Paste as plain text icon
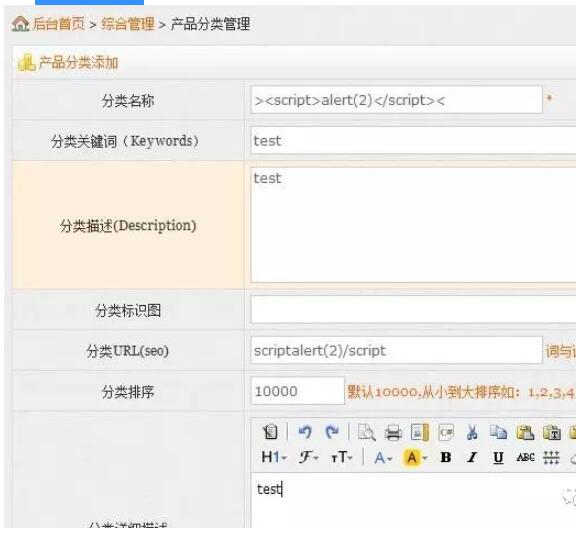Screen dimensions: 576x534 (x=552, y=432)
